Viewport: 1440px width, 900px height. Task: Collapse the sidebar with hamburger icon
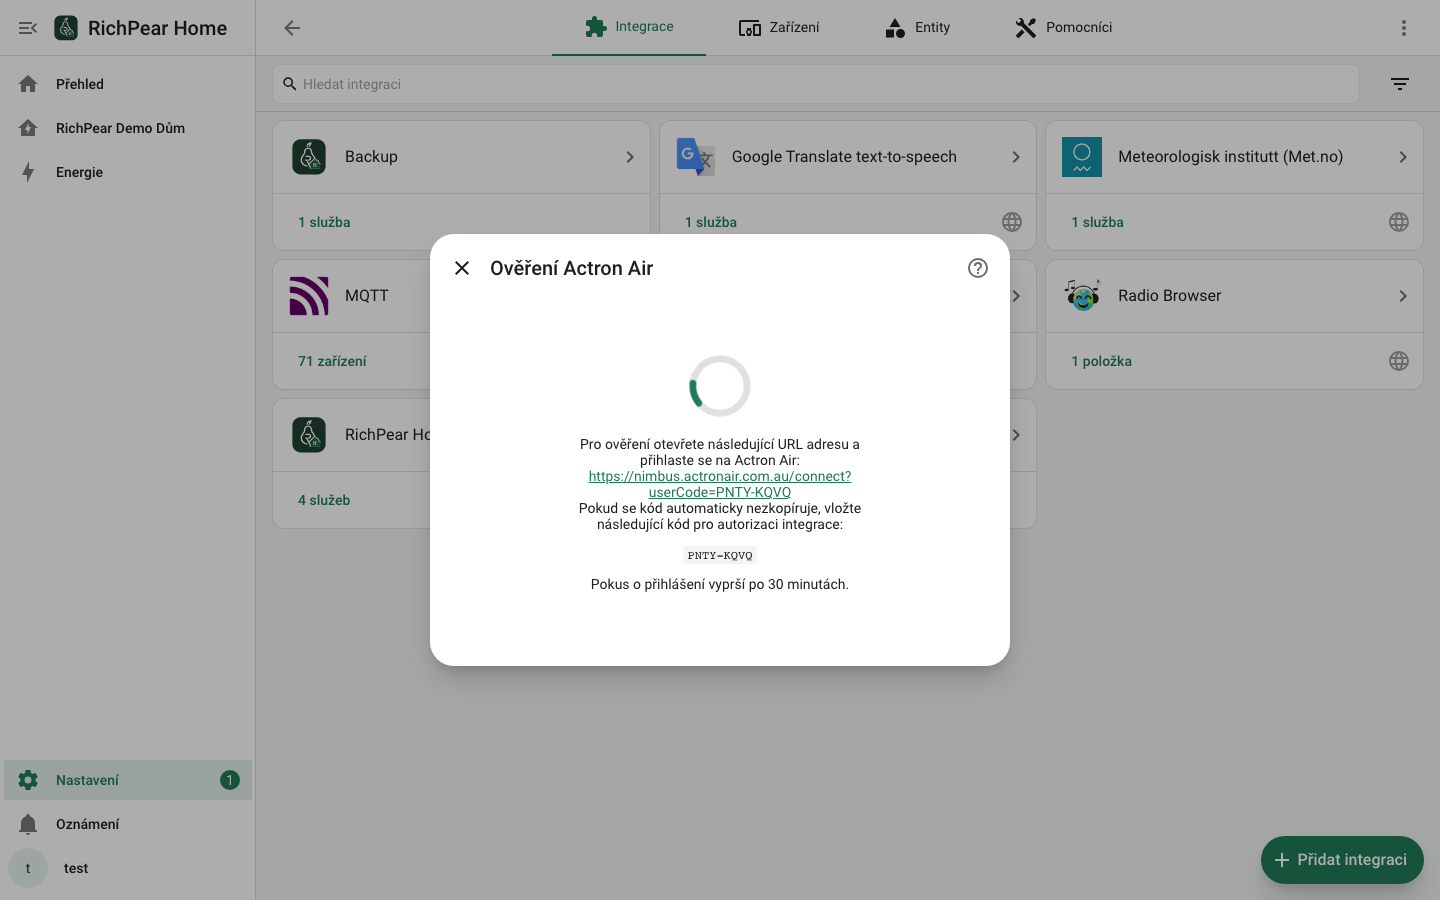point(28,28)
